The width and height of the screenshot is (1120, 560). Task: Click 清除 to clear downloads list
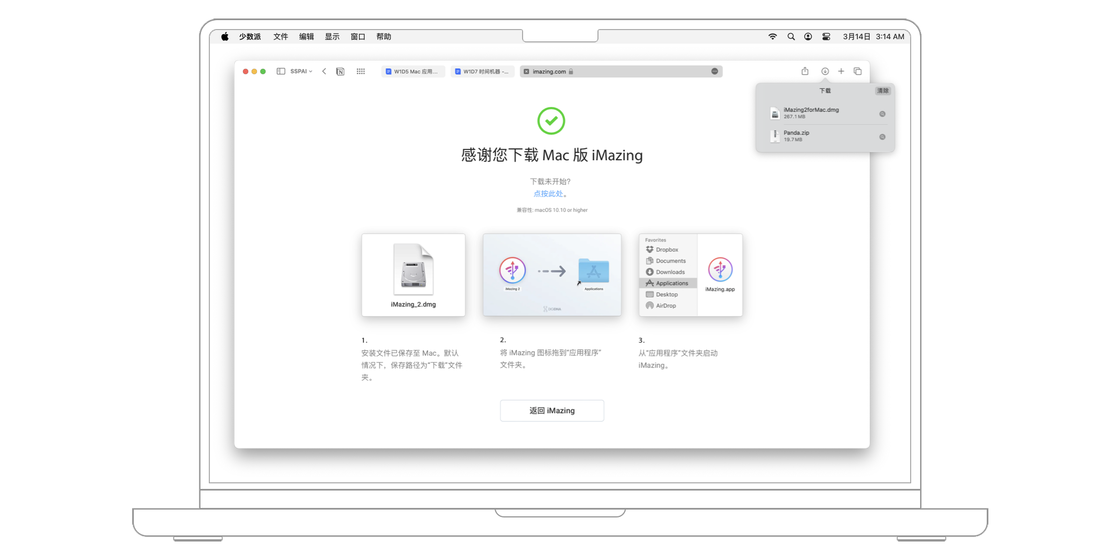pos(883,91)
